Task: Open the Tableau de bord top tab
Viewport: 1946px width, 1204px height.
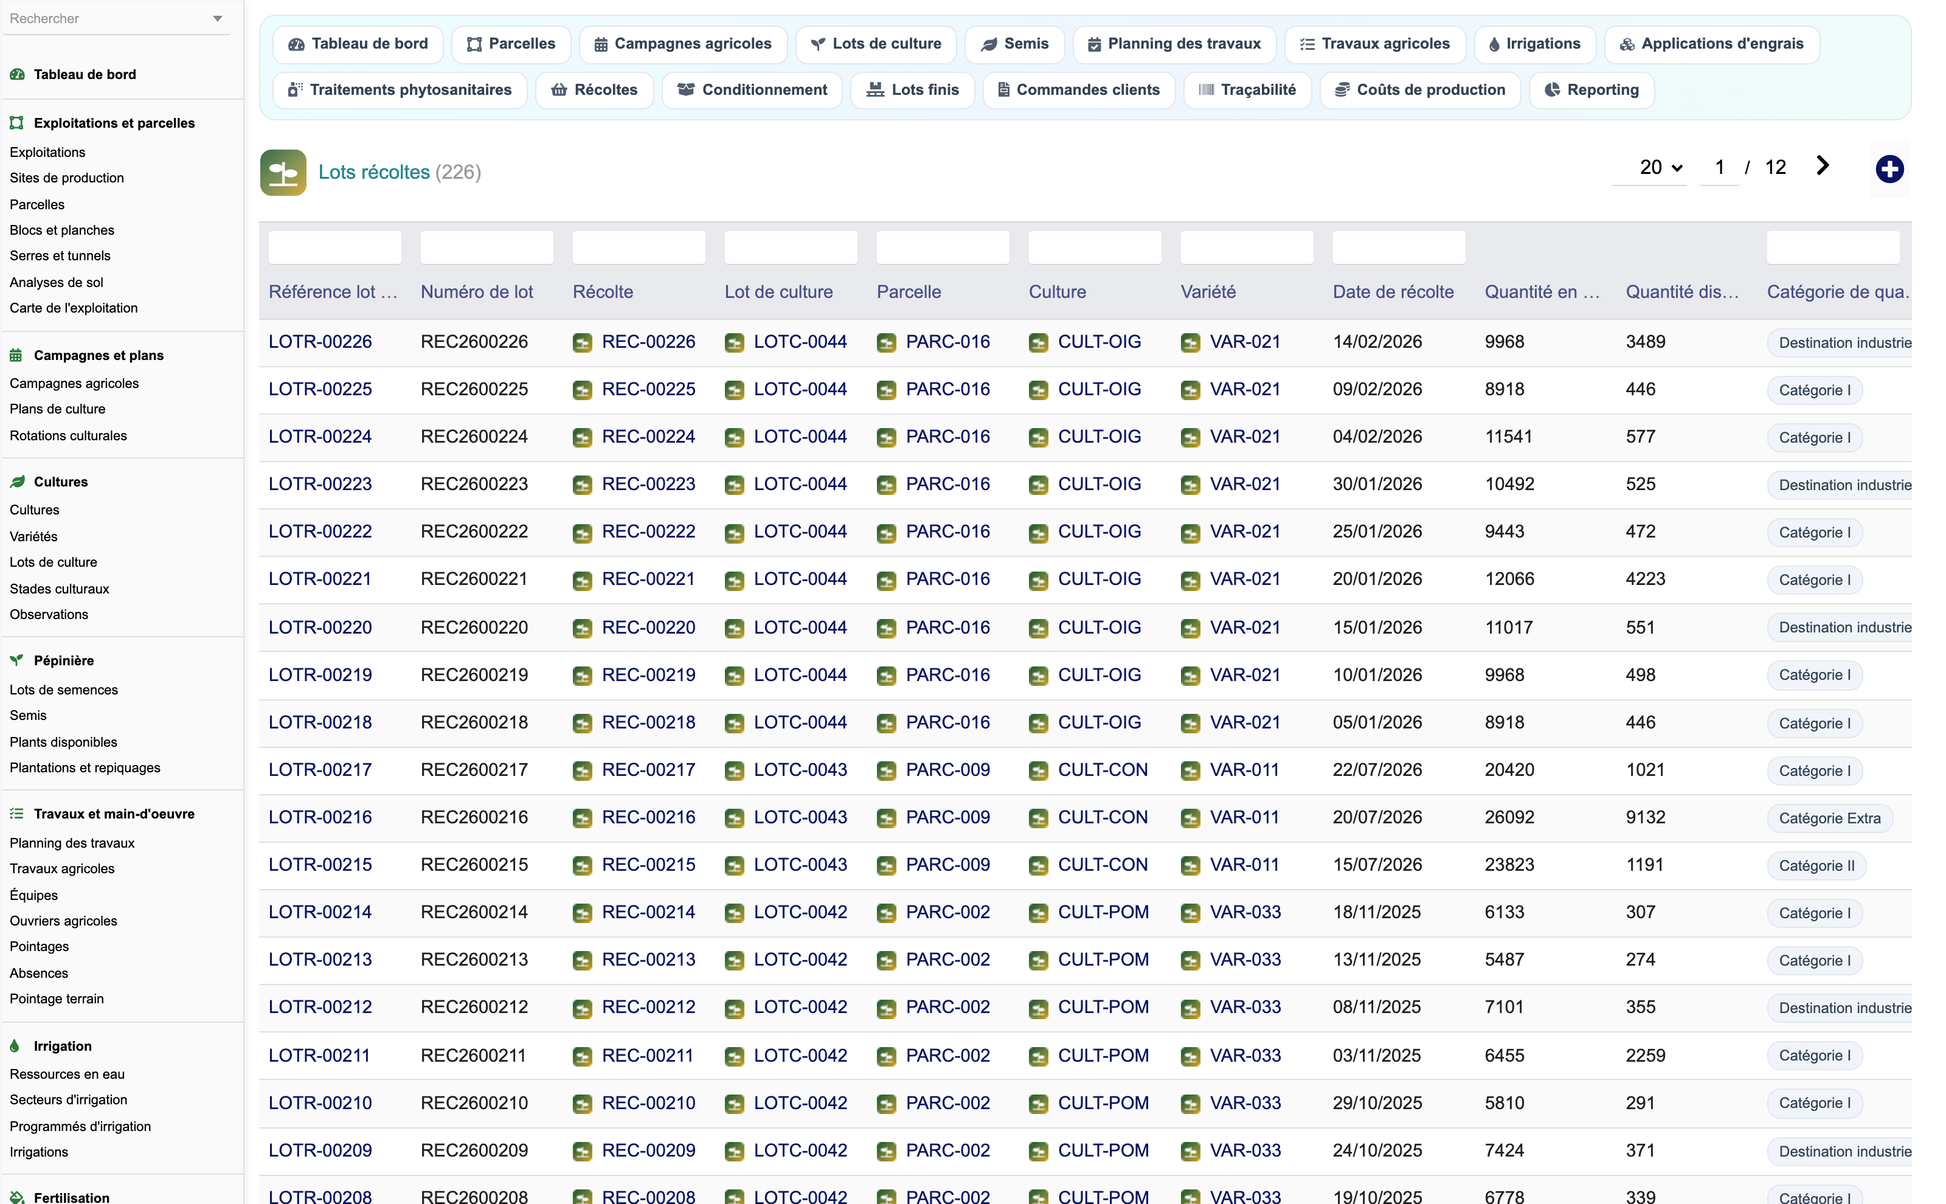Action: pos(358,44)
